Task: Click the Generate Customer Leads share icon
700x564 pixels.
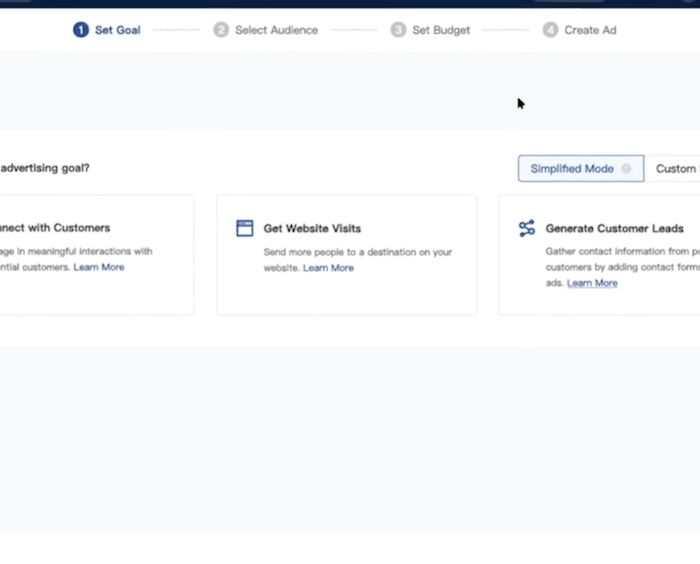Action: pyautogui.click(x=527, y=228)
